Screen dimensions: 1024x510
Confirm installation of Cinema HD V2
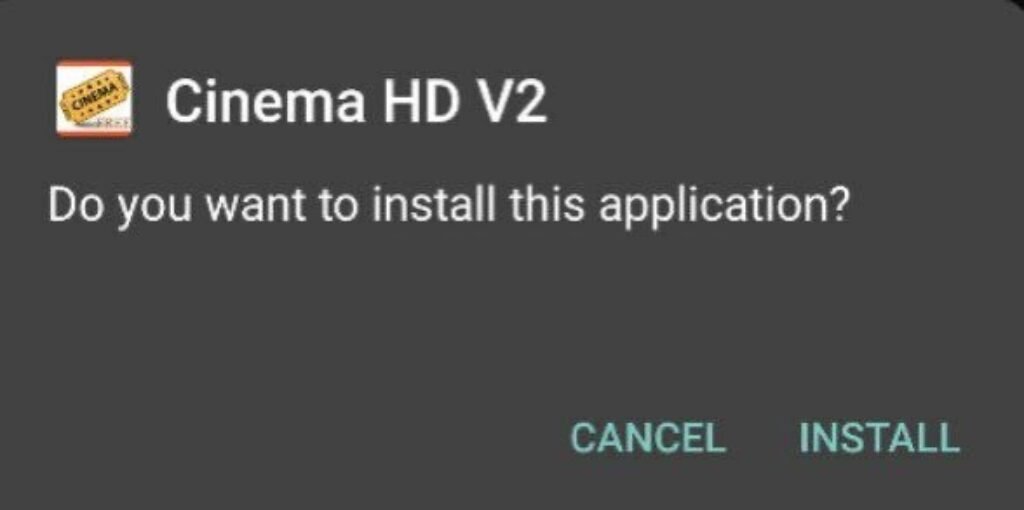pyautogui.click(x=879, y=437)
